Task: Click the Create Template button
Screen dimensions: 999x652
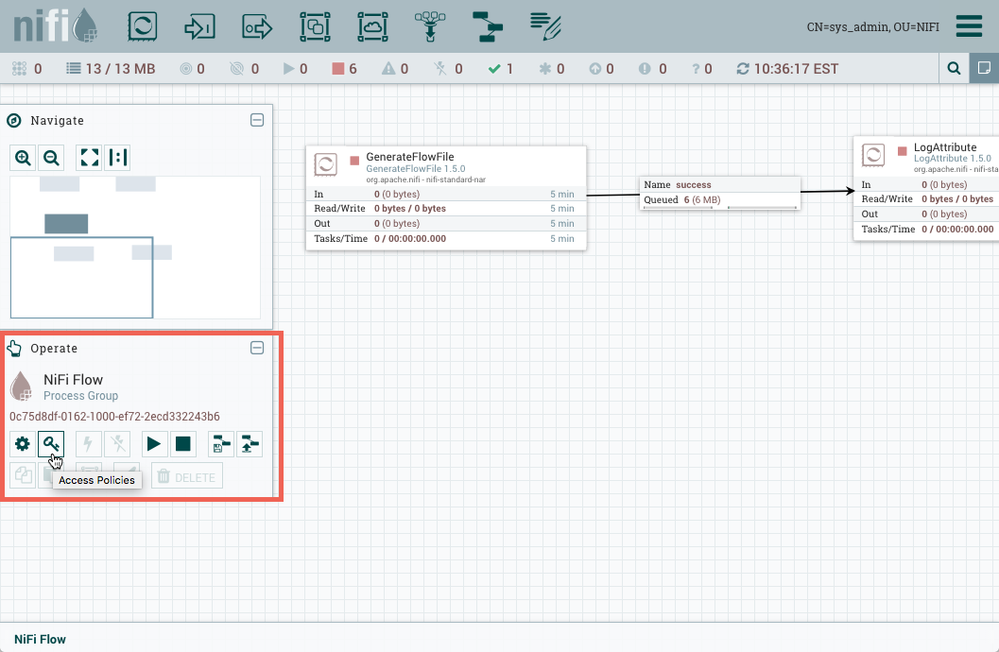Action: (x=220, y=444)
